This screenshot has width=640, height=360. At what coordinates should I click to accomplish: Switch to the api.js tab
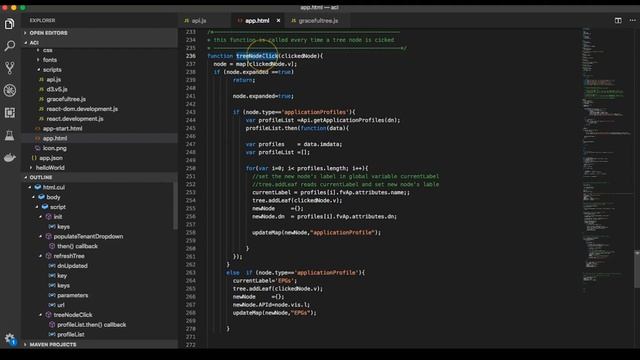(200, 20)
